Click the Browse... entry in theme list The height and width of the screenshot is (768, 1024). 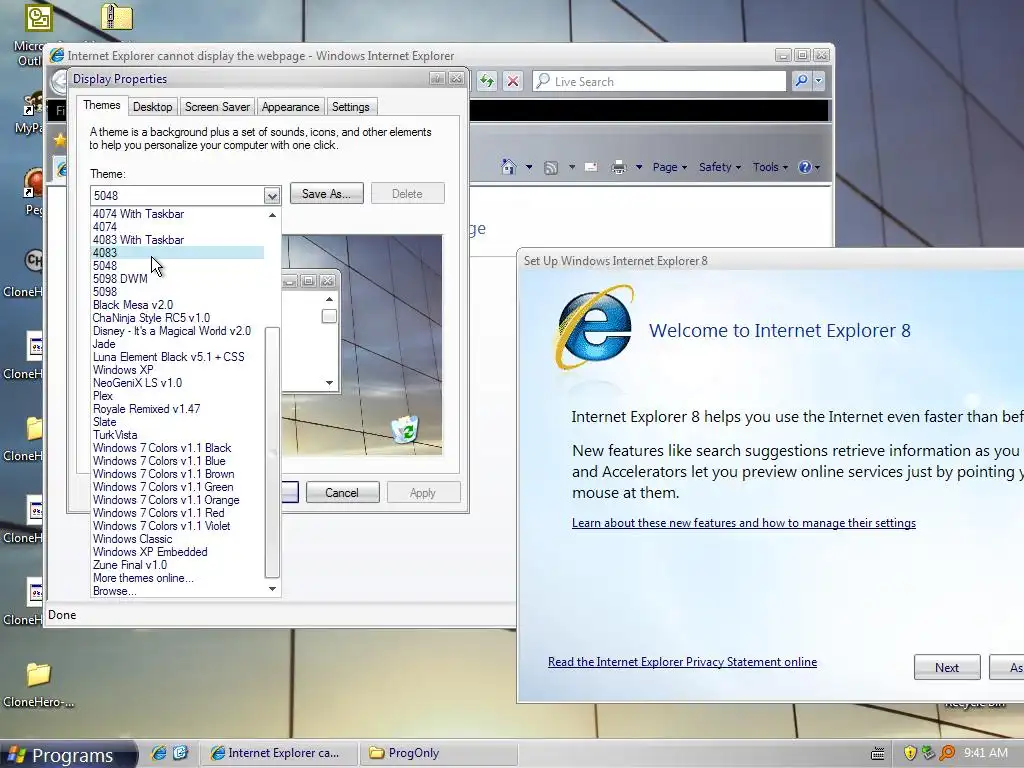(178, 591)
